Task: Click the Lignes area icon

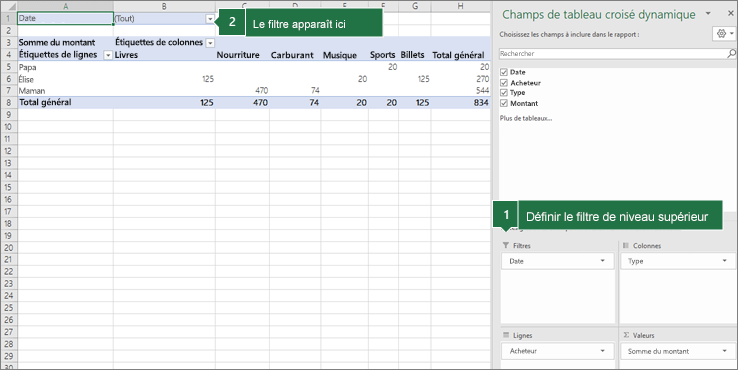Action: 506,335
